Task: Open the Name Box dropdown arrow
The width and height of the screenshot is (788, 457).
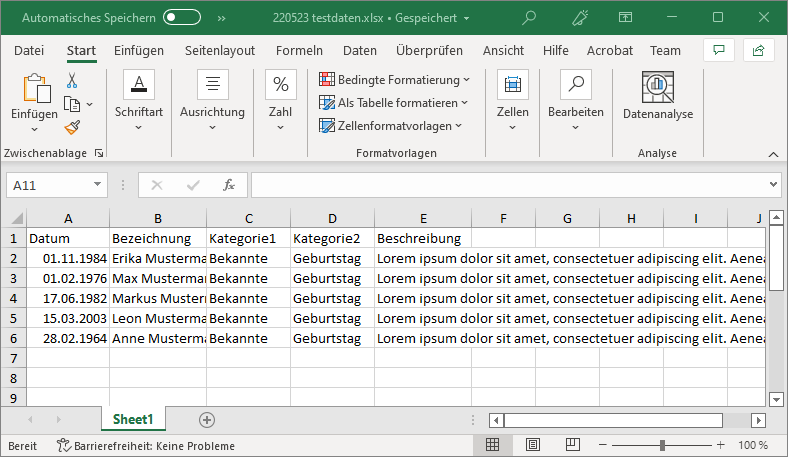Action: 97,185
